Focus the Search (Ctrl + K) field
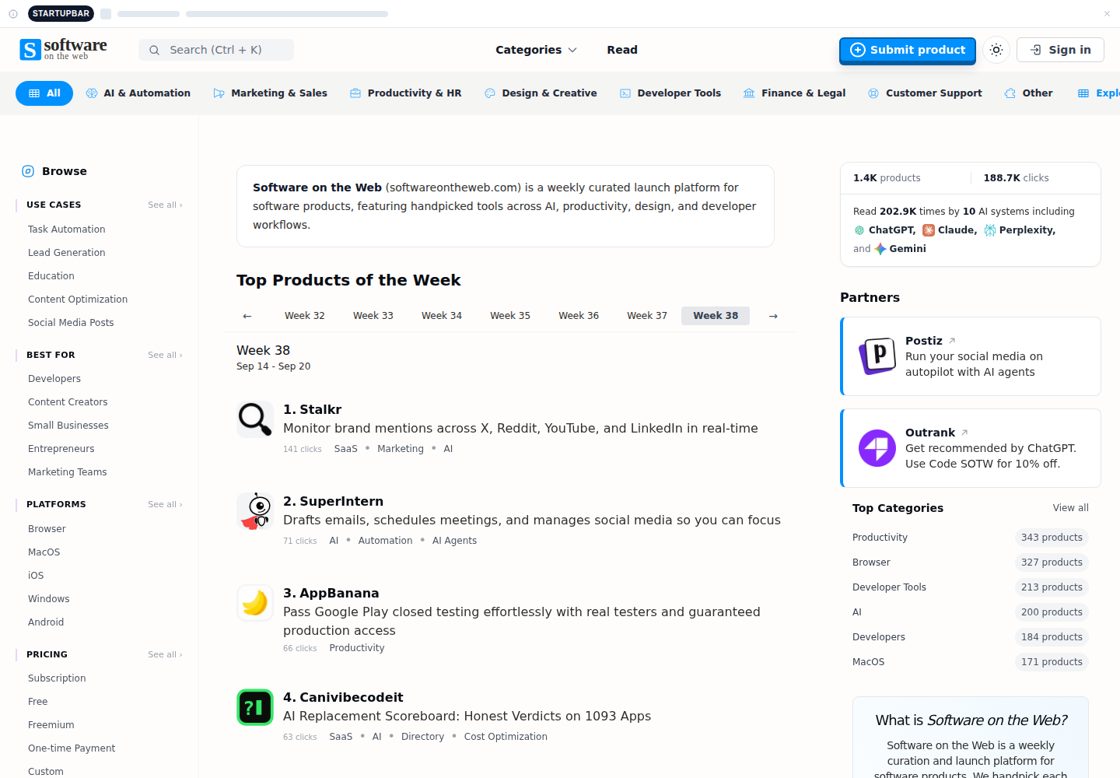The image size is (1120, 778). 216,50
